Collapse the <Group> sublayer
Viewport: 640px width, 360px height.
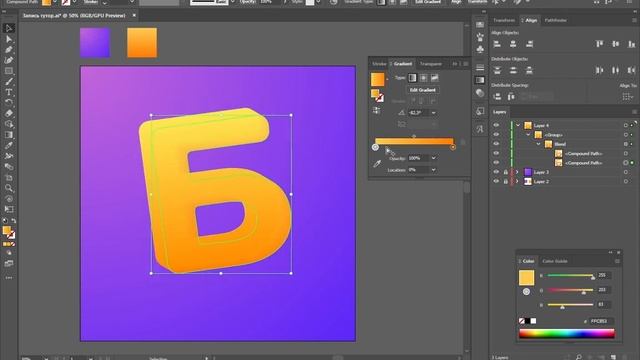(x=528, y=135)
